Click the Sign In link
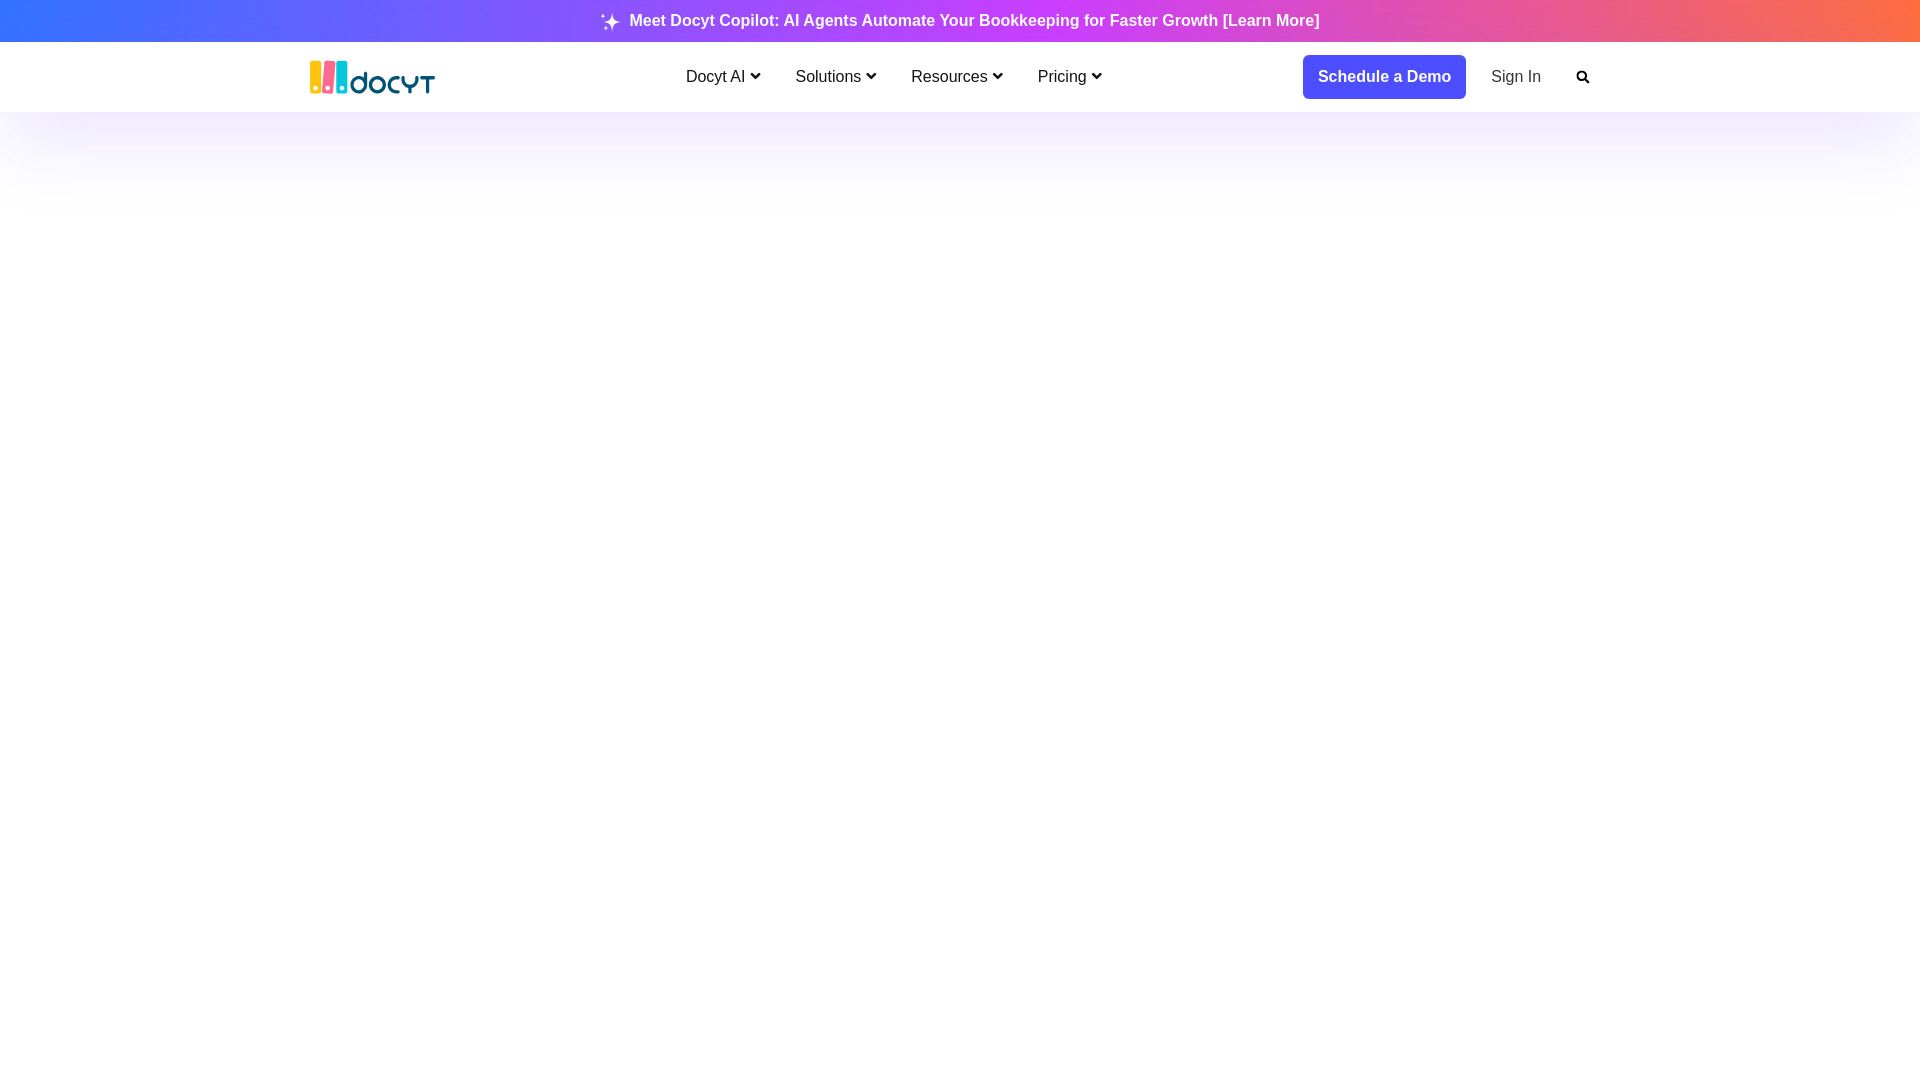This screenshot has height=1080, width=1920. (x=1515, y=77)
